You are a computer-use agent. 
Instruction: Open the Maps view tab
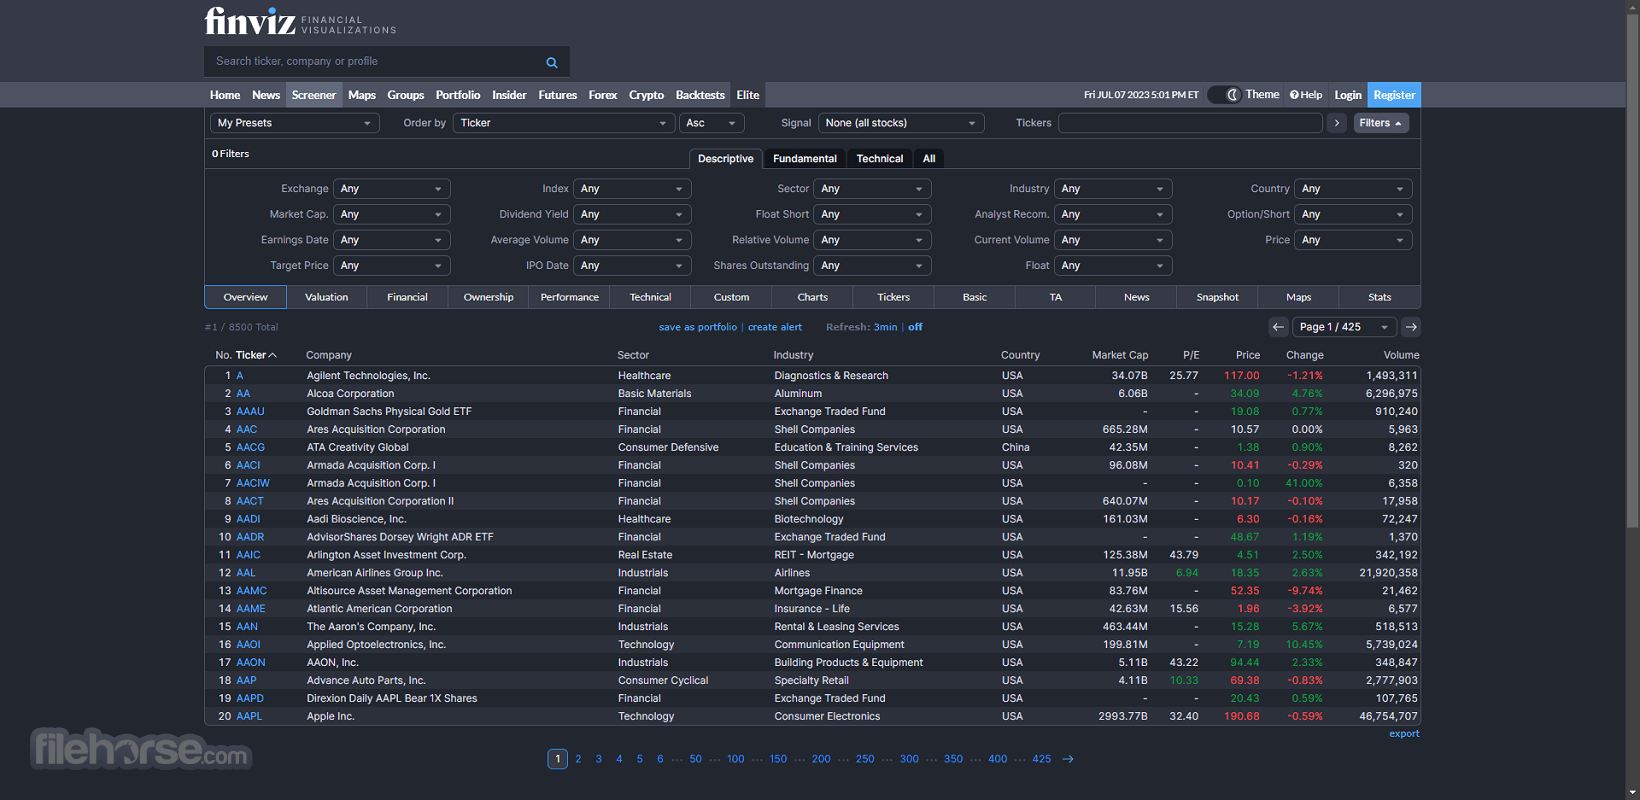coord(1299,297)
